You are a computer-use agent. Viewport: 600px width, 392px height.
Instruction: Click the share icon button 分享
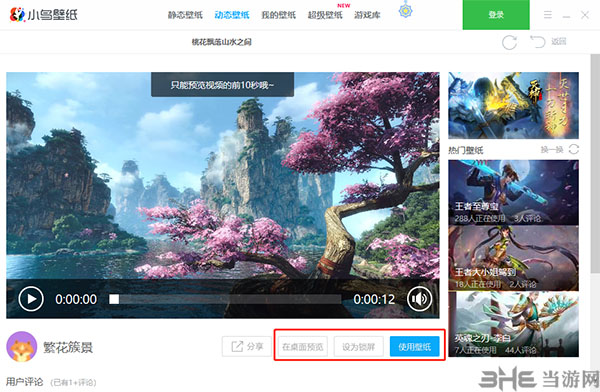coord(247,346)
